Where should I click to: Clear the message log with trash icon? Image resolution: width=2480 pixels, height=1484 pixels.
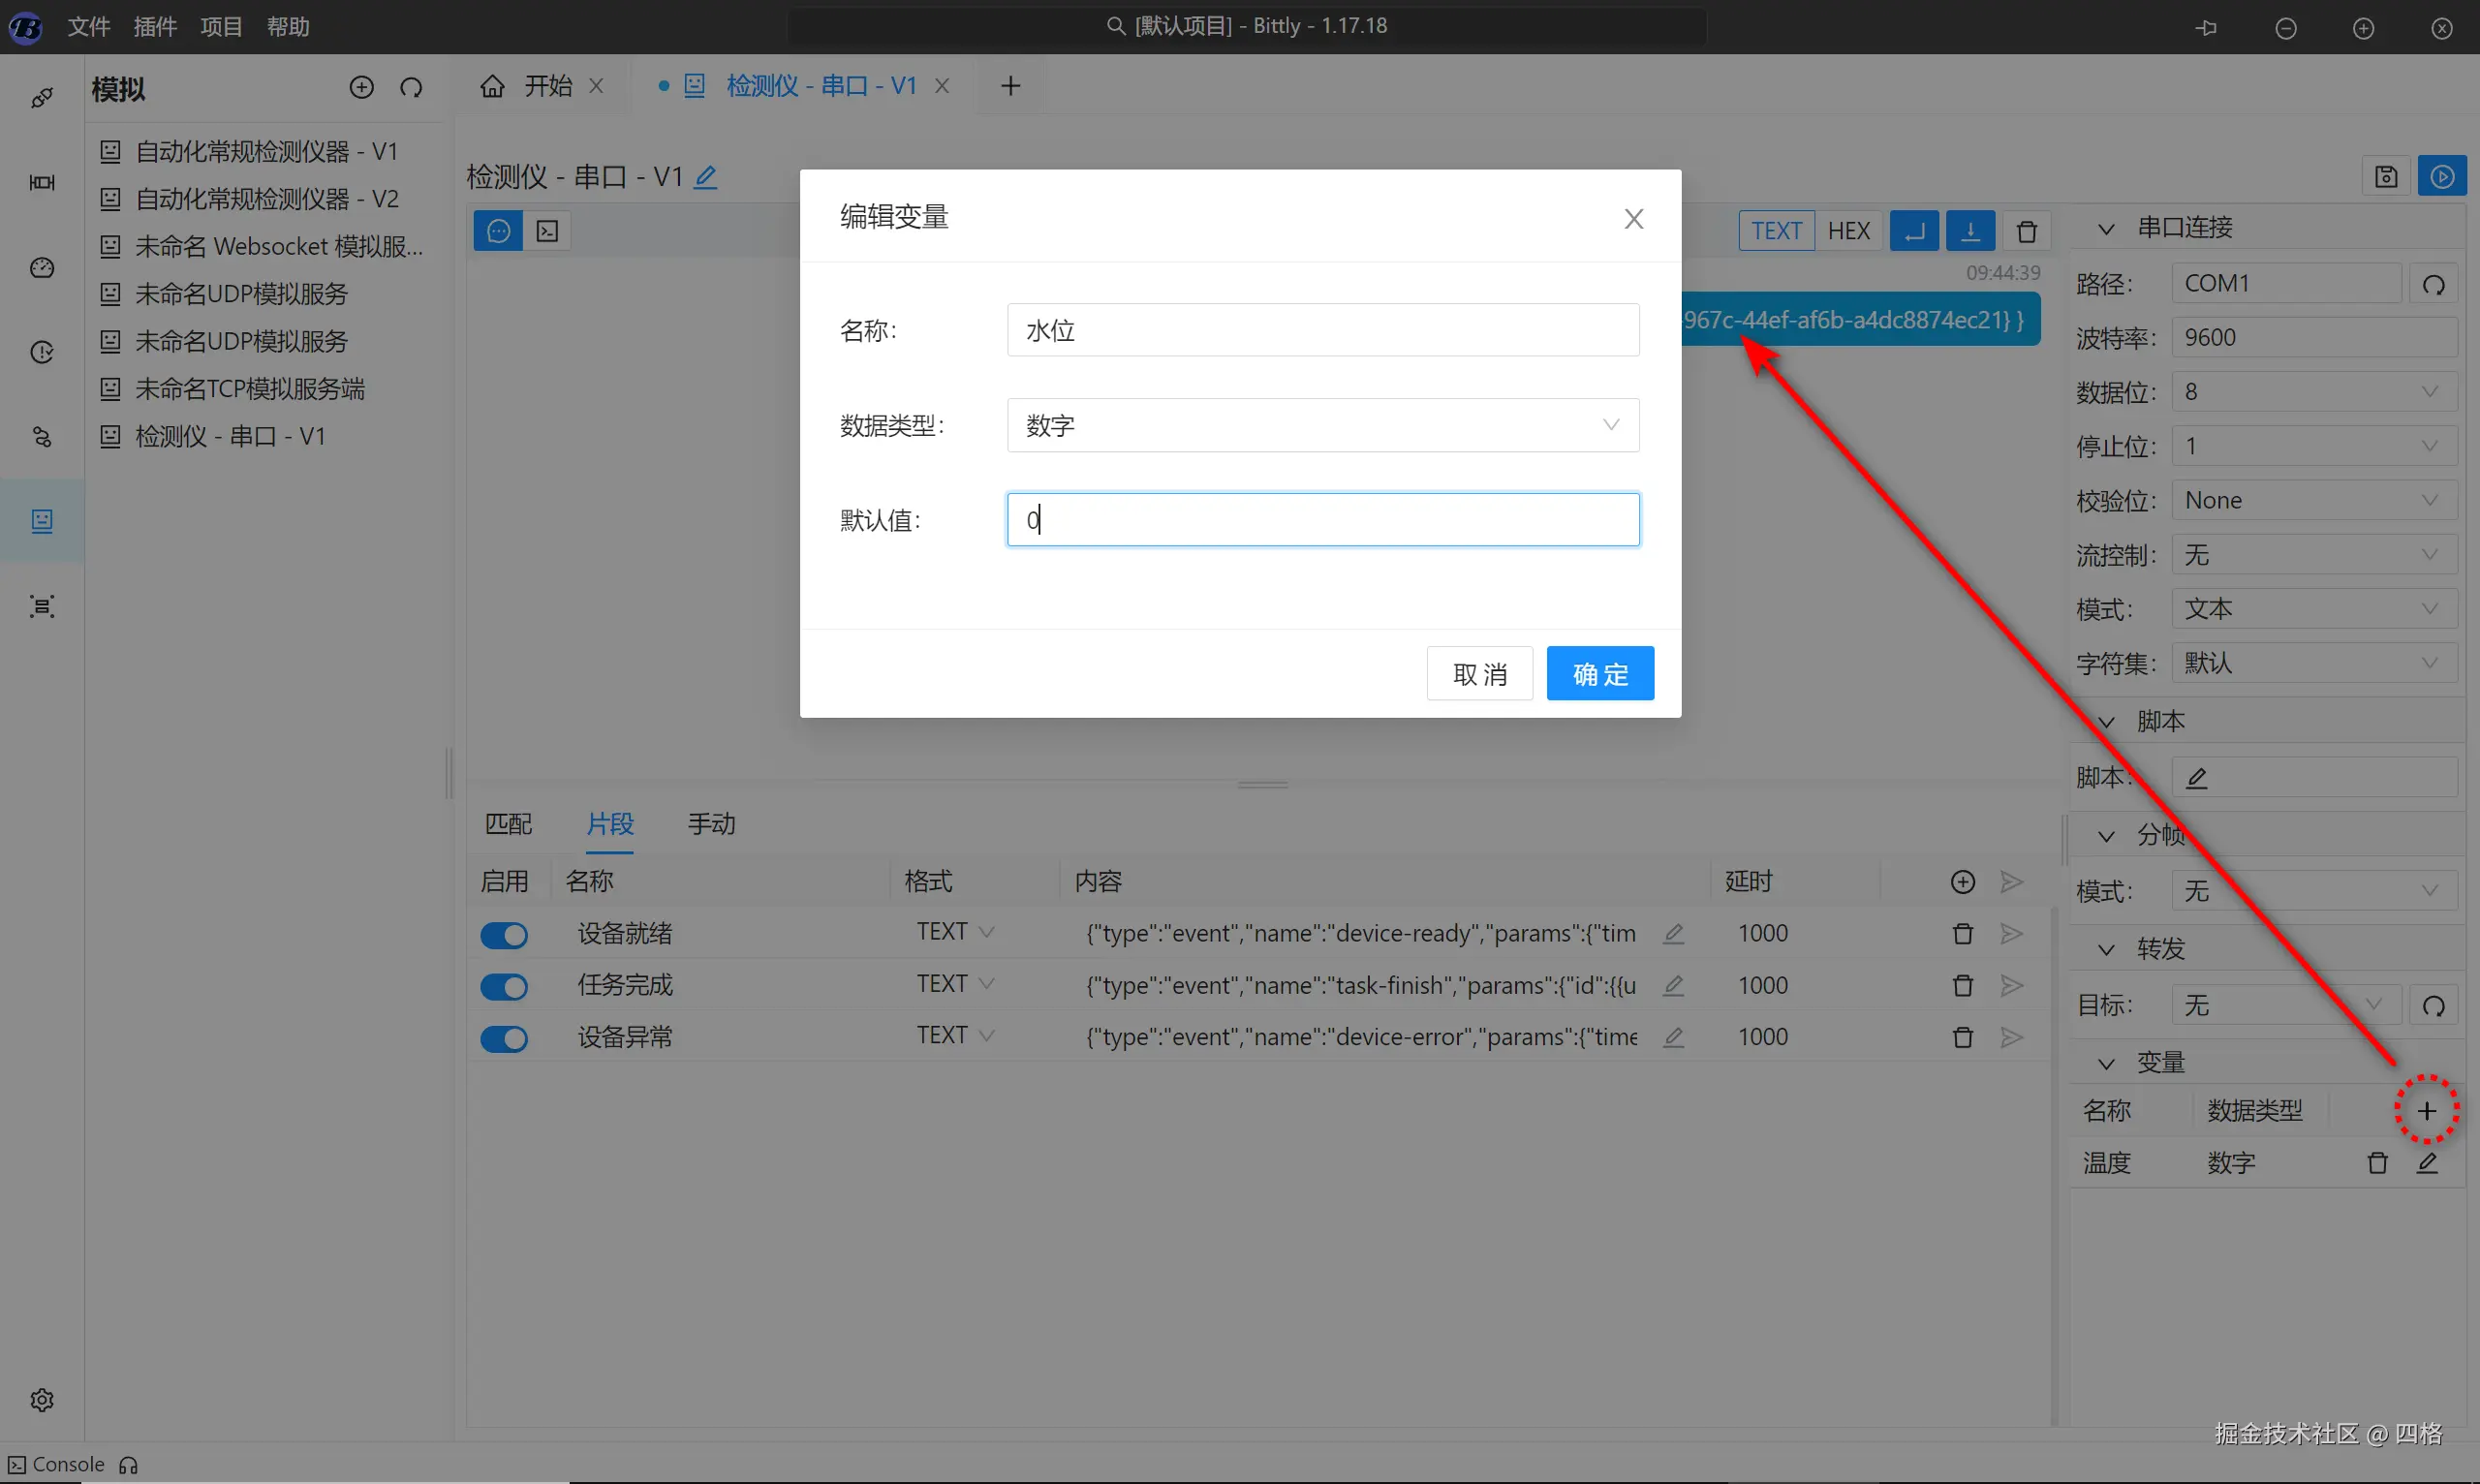tap(2027, 232)
